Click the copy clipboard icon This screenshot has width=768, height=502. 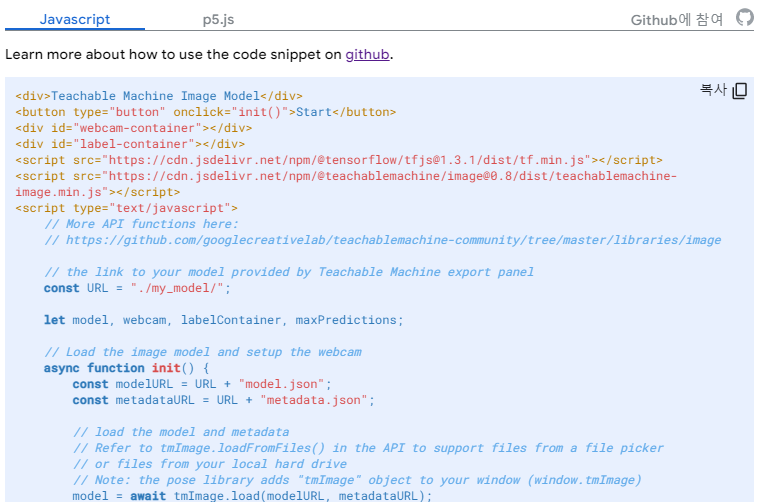(740, 91)
